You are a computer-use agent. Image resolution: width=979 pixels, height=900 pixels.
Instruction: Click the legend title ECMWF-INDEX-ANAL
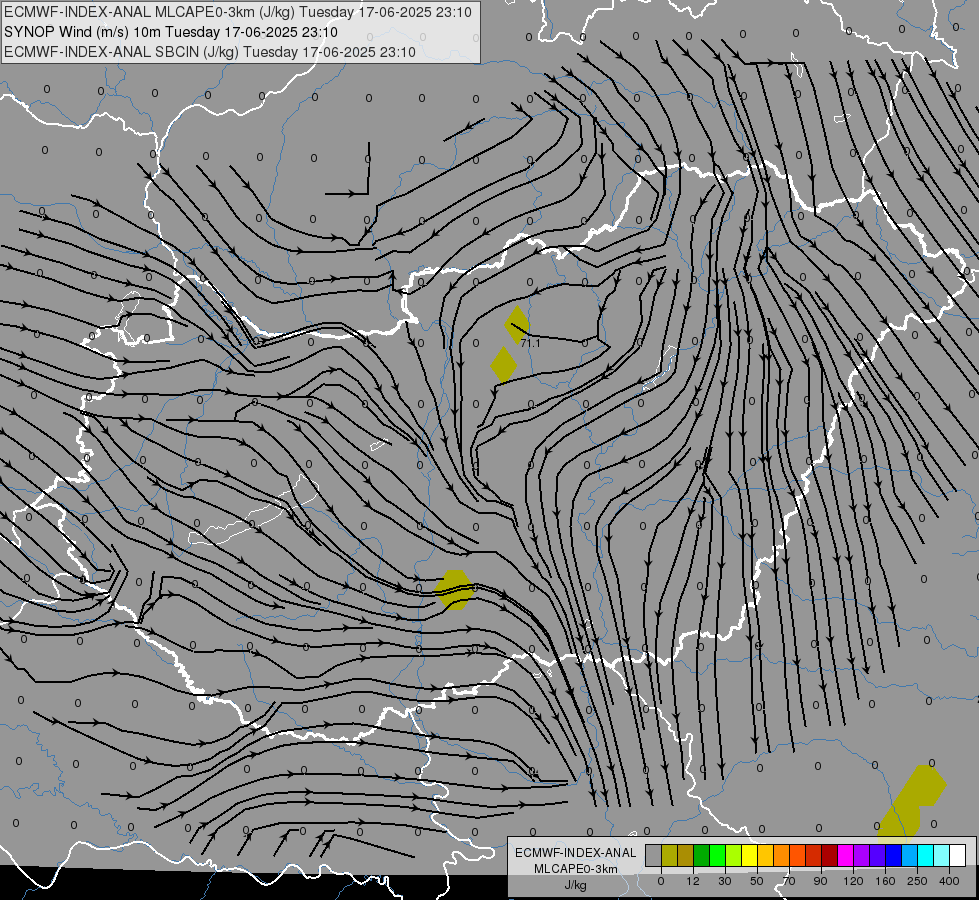pyautogui.click(x=576, y=853)
